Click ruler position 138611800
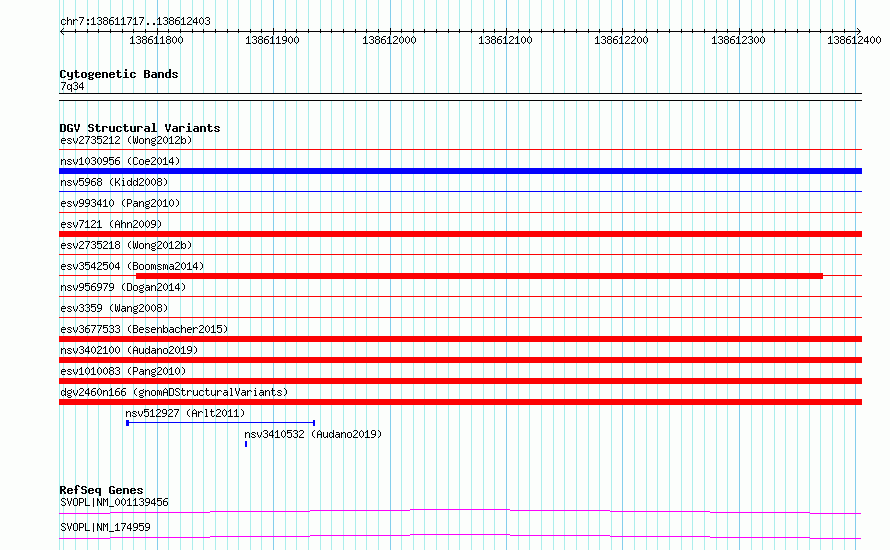890x550 pixels. click(x=157, y=40)
